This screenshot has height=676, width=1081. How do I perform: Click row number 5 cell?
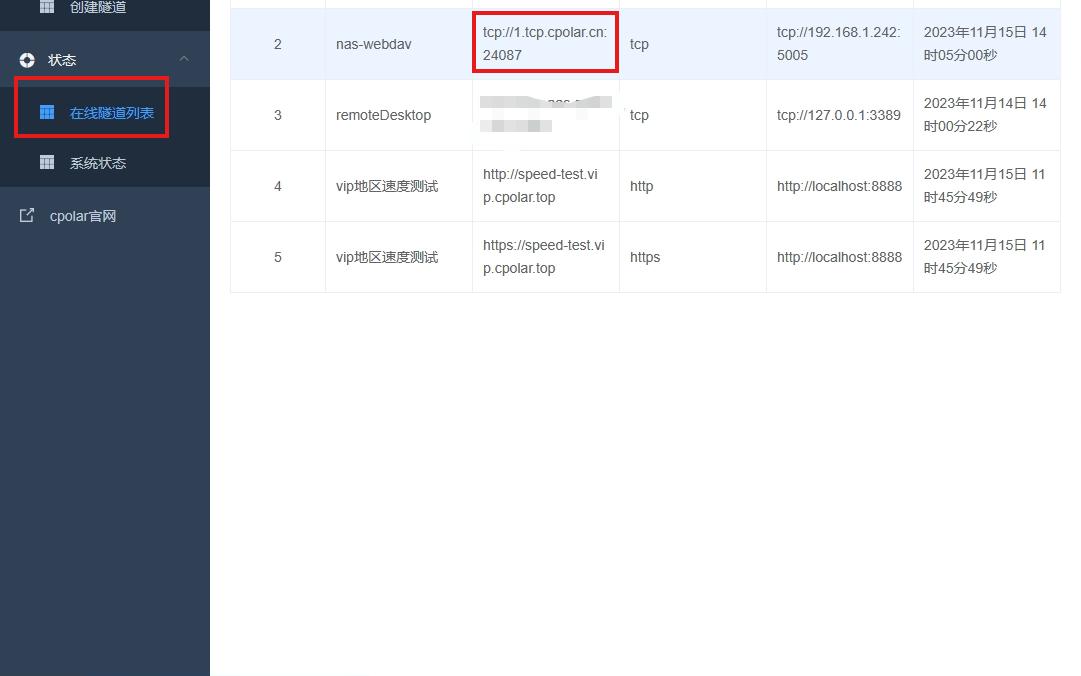click(x=278, y=257)
